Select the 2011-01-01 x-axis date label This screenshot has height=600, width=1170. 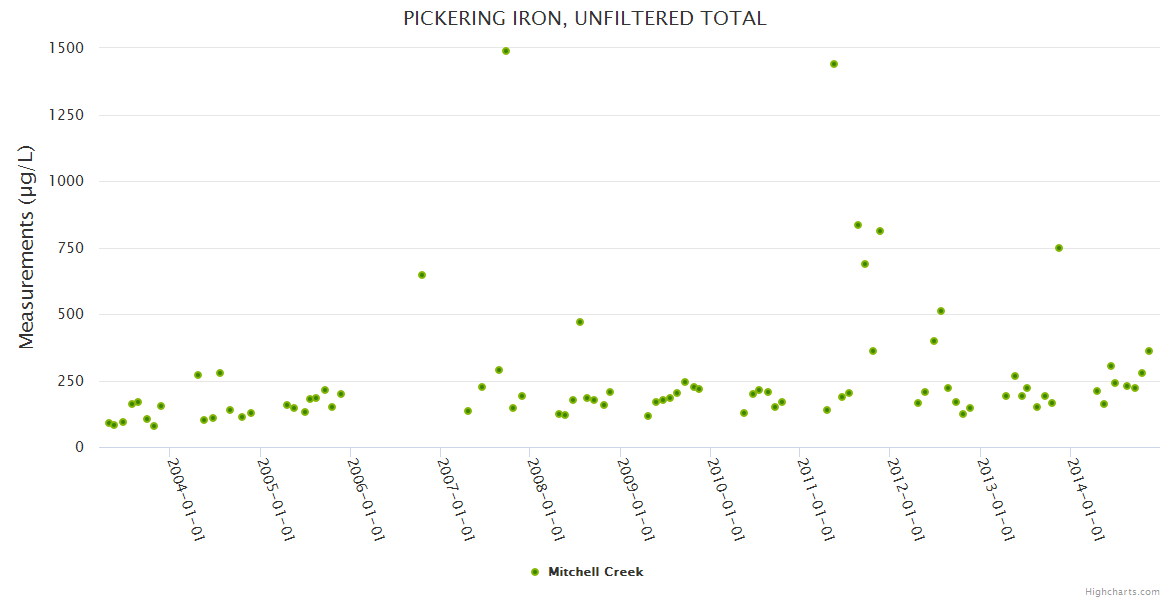tap(816, 499)
